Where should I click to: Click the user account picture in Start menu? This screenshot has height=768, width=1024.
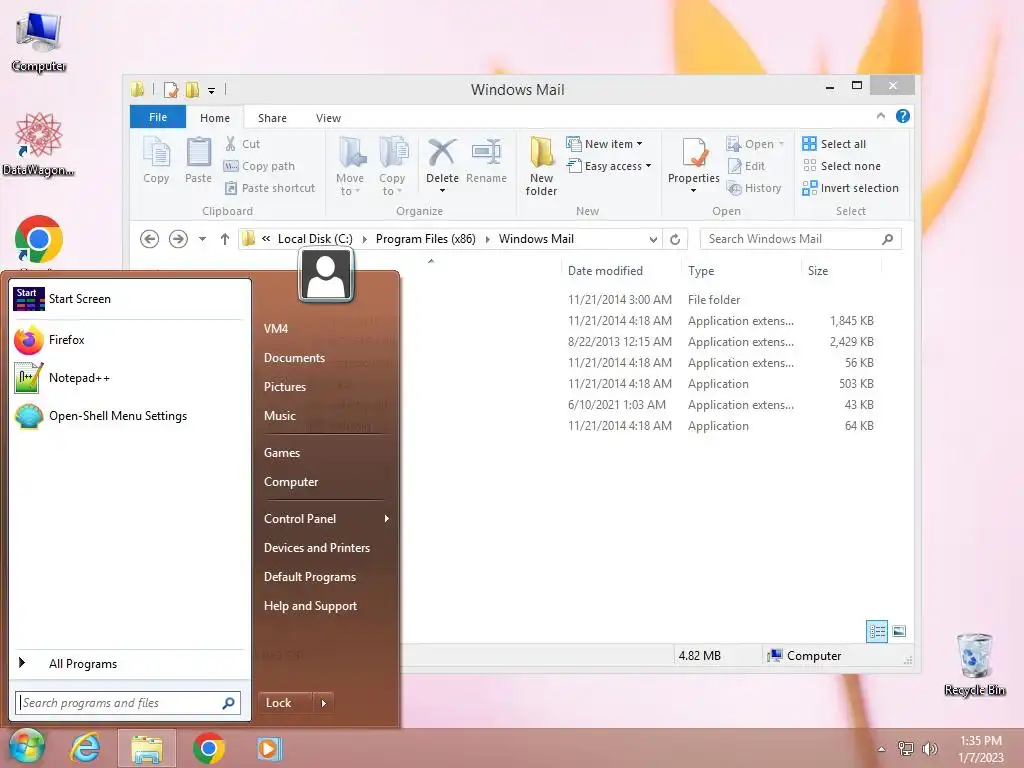click(326, 275)
